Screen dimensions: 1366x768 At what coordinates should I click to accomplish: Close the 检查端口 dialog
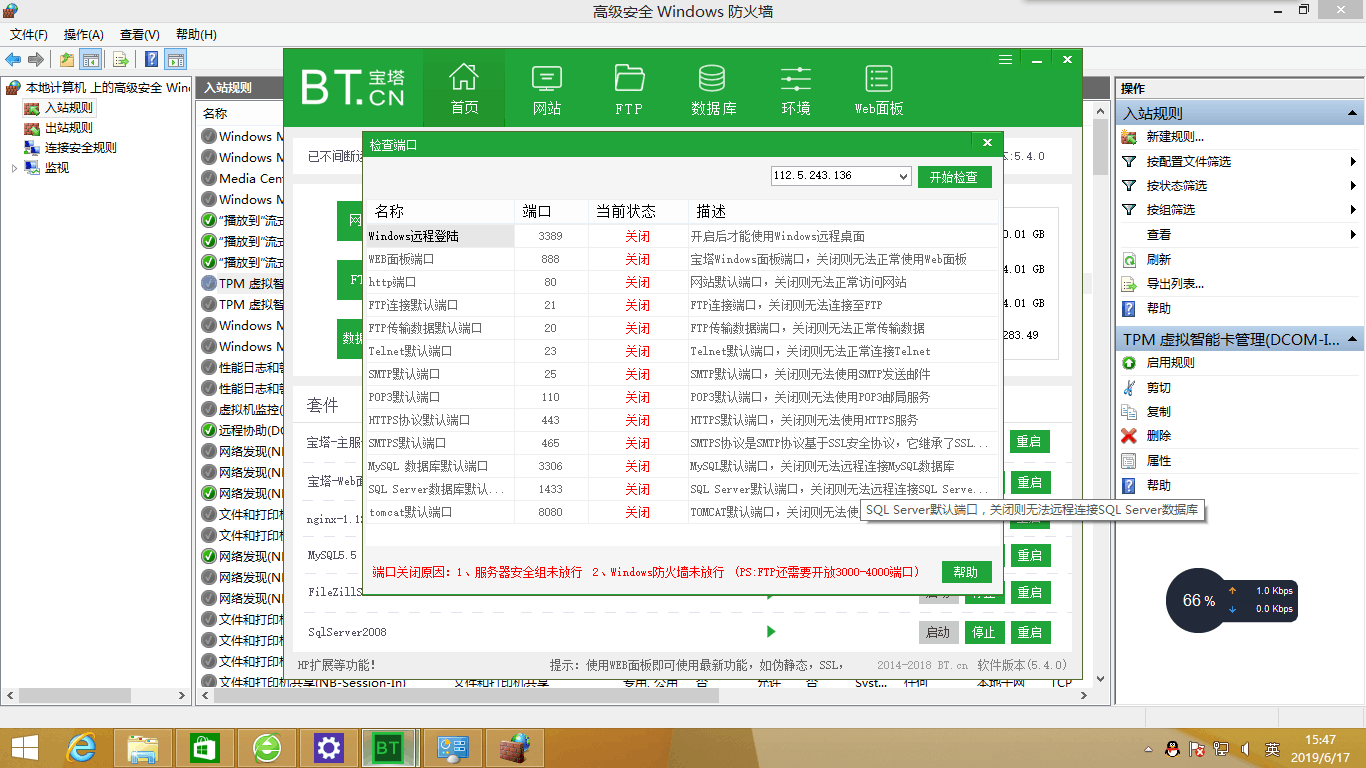pos(987,143)
